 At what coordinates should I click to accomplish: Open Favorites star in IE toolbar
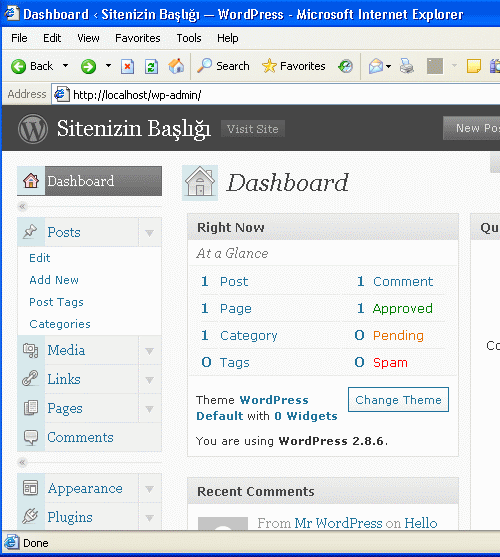pos(269,66)
